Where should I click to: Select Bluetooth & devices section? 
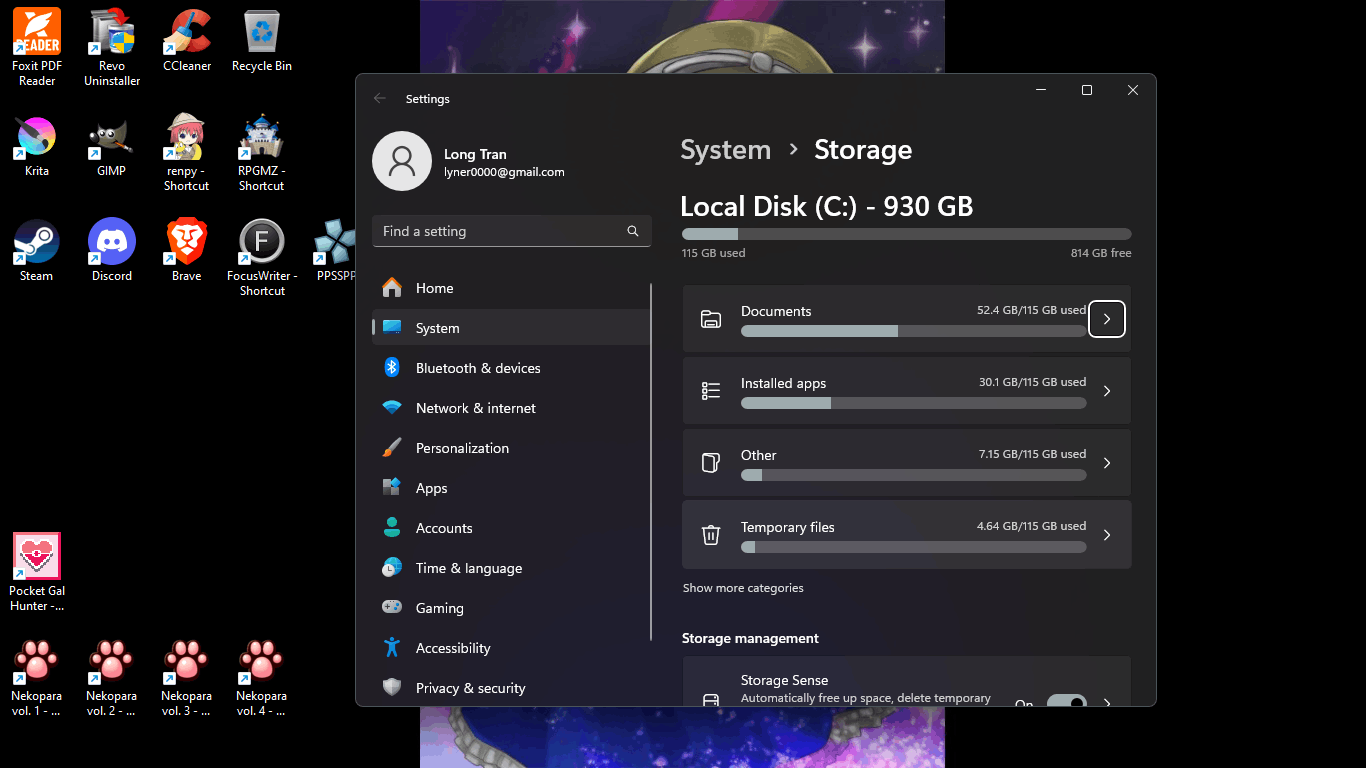click(x=511, y=368)
